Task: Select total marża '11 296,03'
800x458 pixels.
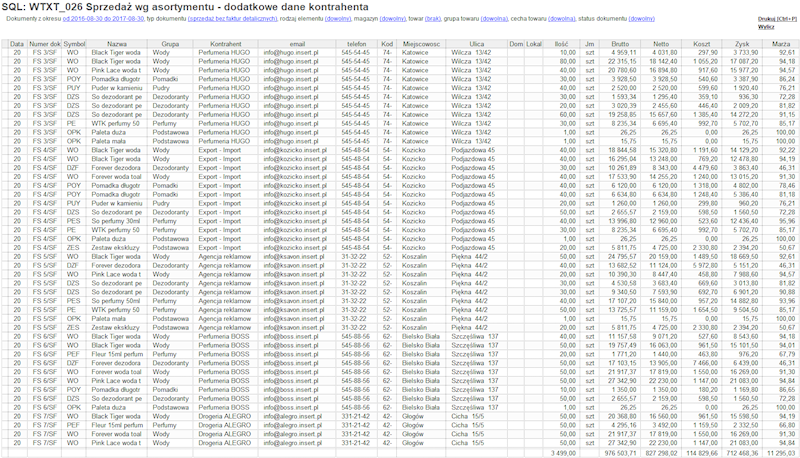Action: click(782, 453)
